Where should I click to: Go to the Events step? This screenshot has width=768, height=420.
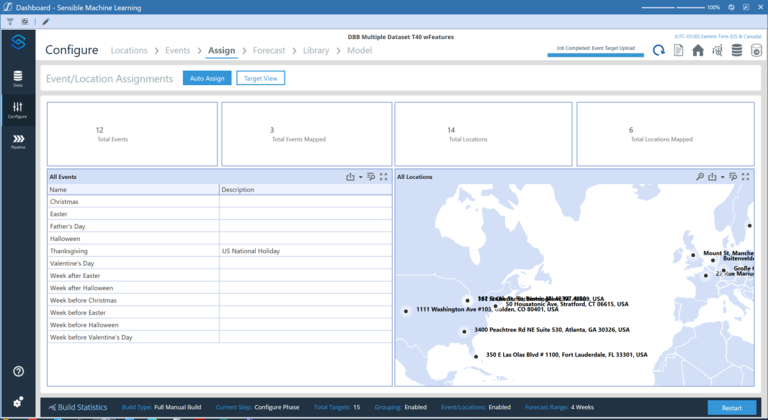point(177,50)
